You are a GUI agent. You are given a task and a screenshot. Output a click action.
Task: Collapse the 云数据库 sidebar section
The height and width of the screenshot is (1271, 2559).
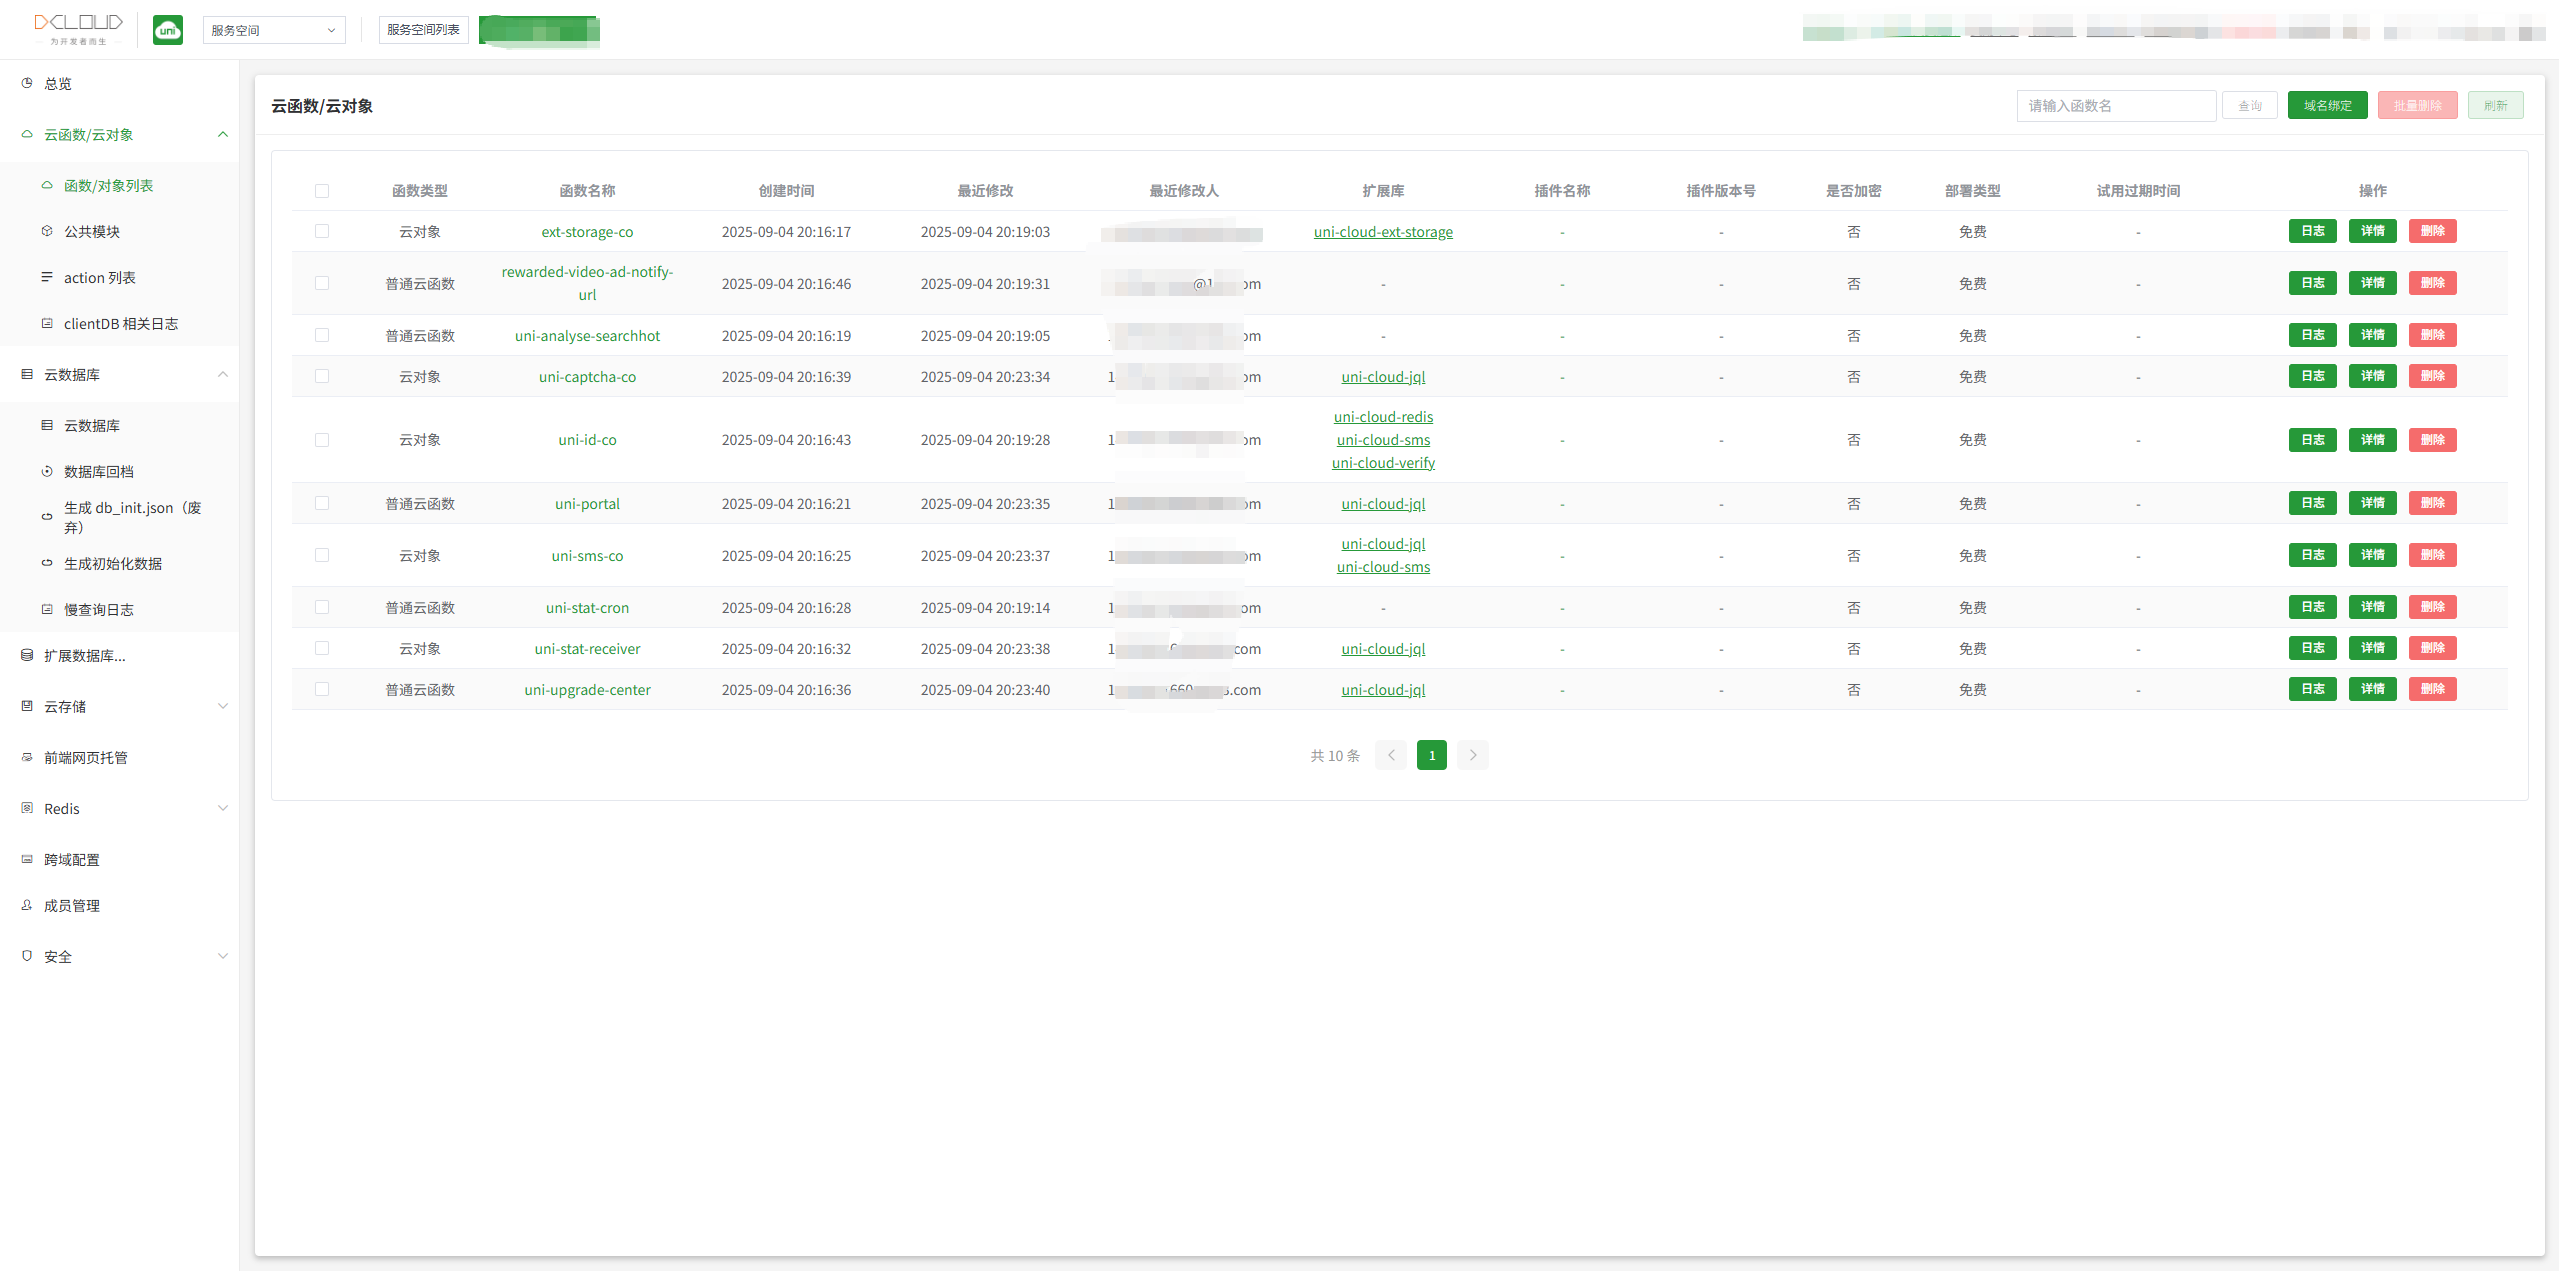click(x=223, y=374)
